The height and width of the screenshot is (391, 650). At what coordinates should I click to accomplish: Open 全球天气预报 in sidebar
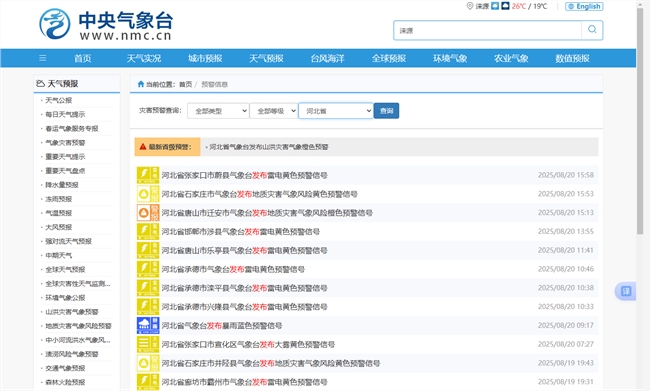click(x=65, y=270)
